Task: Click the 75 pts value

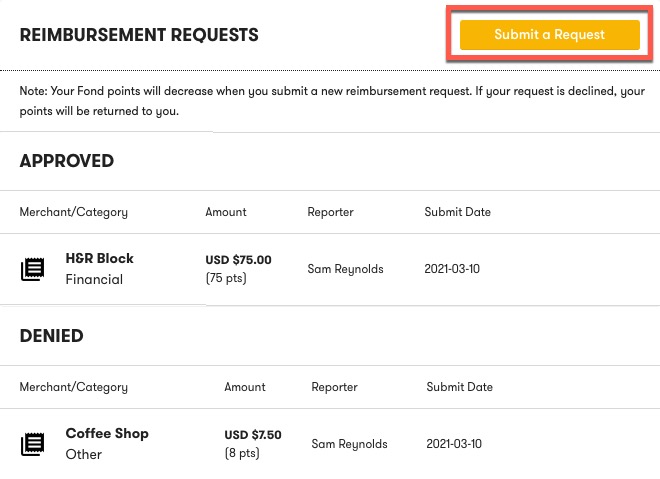Action: point(226,278)
